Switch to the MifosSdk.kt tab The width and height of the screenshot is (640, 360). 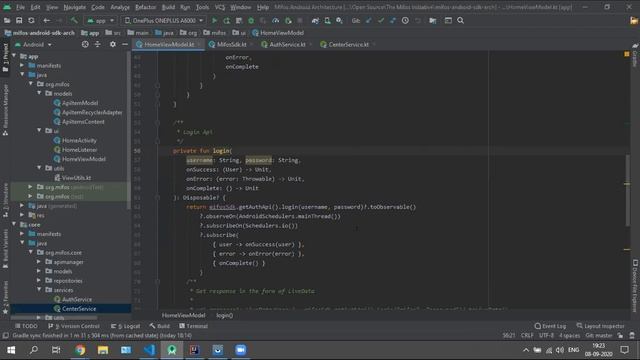pyautogui.click(x=231, y=44)
